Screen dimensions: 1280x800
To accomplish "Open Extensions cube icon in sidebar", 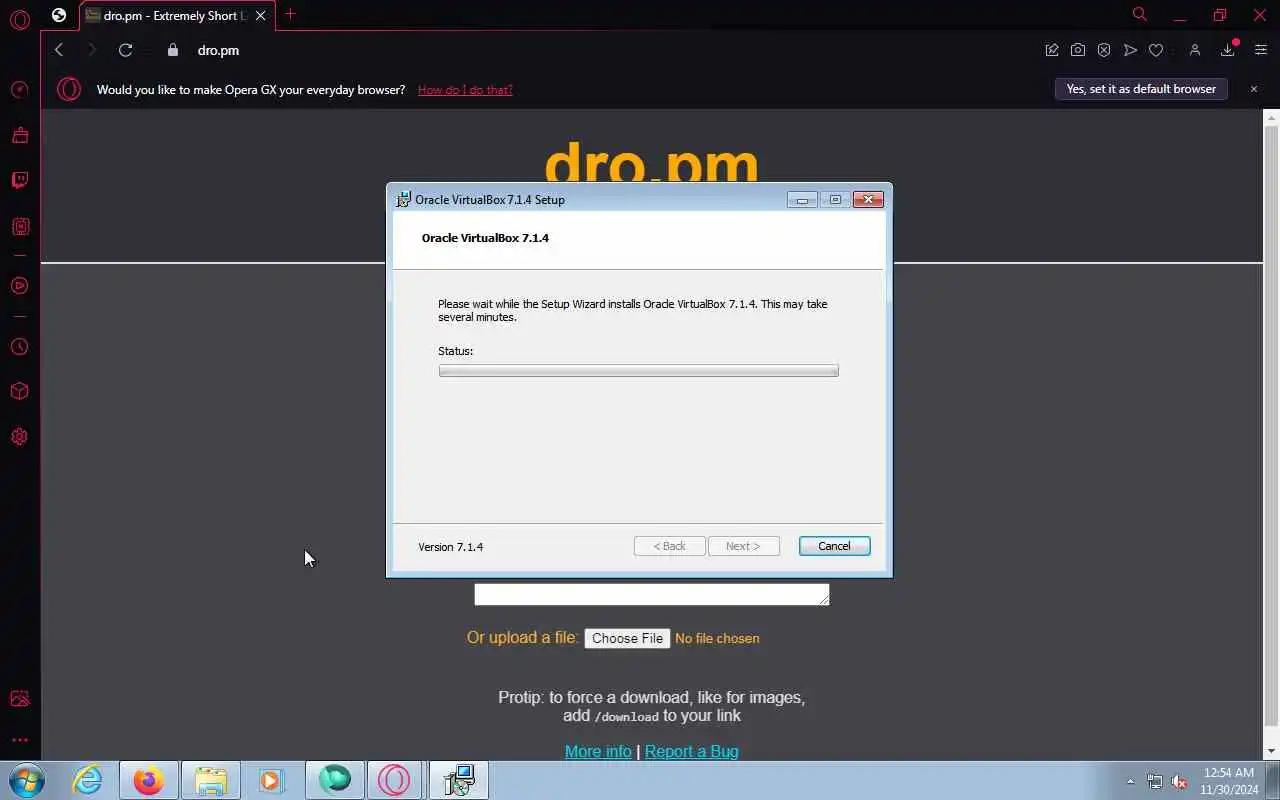I will 19,391.
